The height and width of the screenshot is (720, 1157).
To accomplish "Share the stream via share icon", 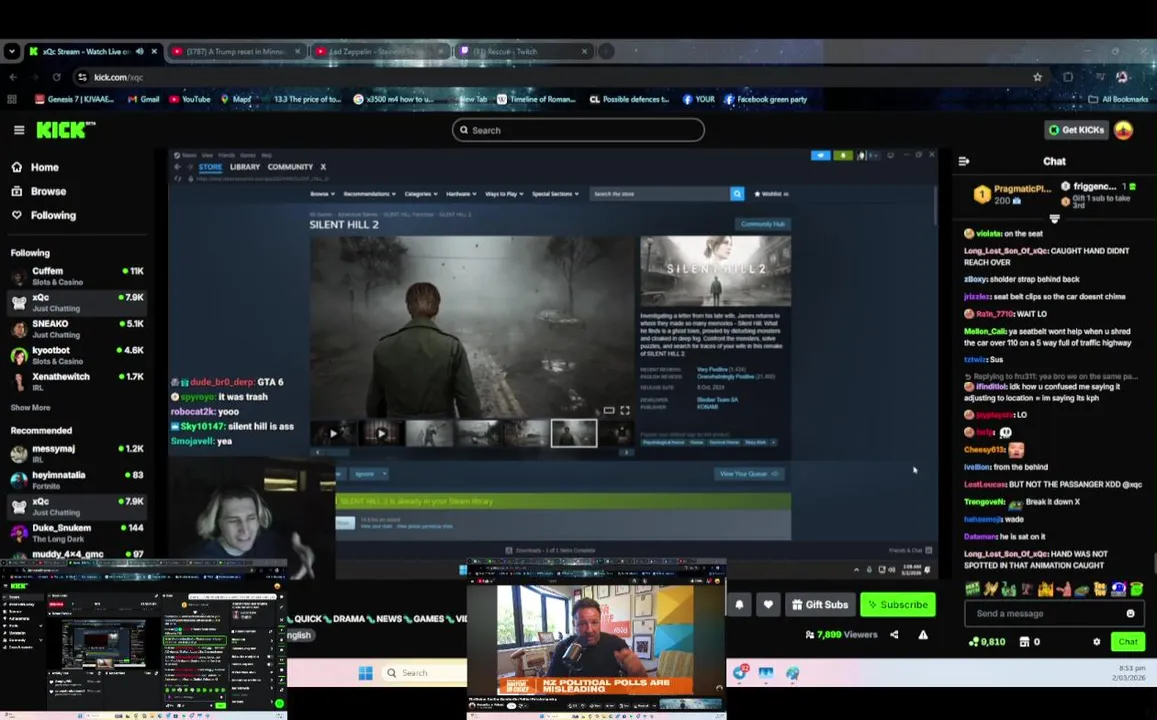I will click(894, 634).
